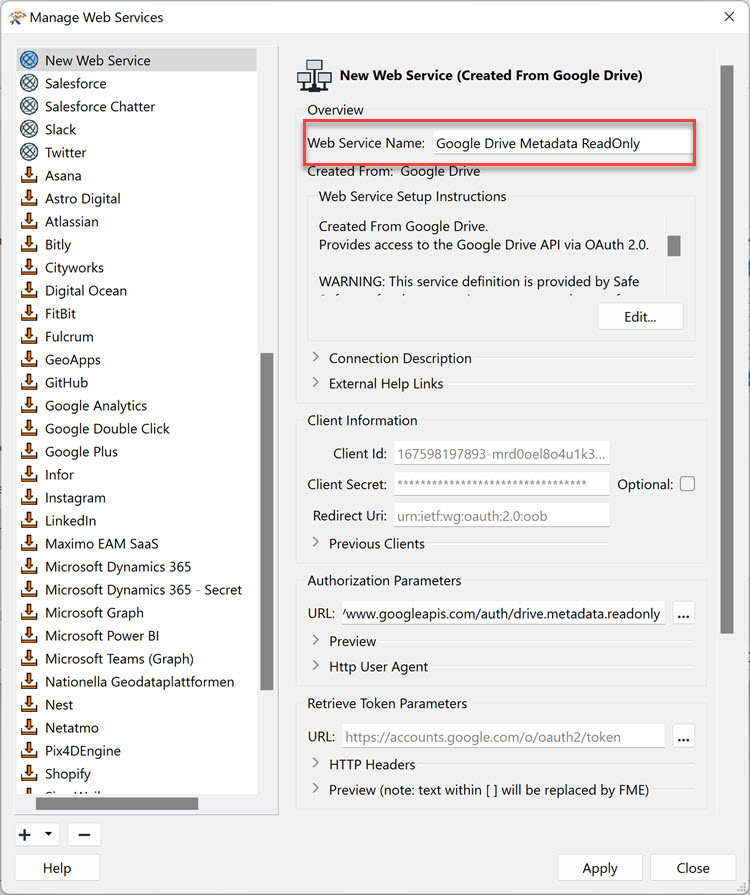The height and width of the screenshot is (895, 750).
Task: Expand the Previous Clients section
Action: pyautogui.click(x=316, y=542)
